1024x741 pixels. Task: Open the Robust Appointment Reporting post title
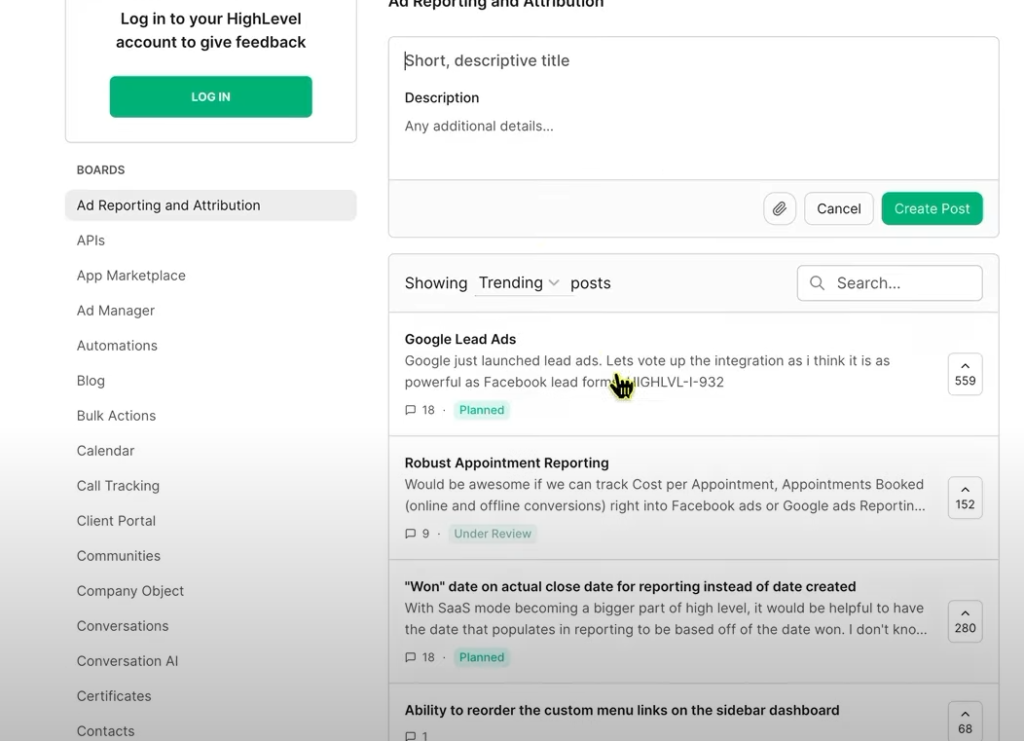[506, 463]
